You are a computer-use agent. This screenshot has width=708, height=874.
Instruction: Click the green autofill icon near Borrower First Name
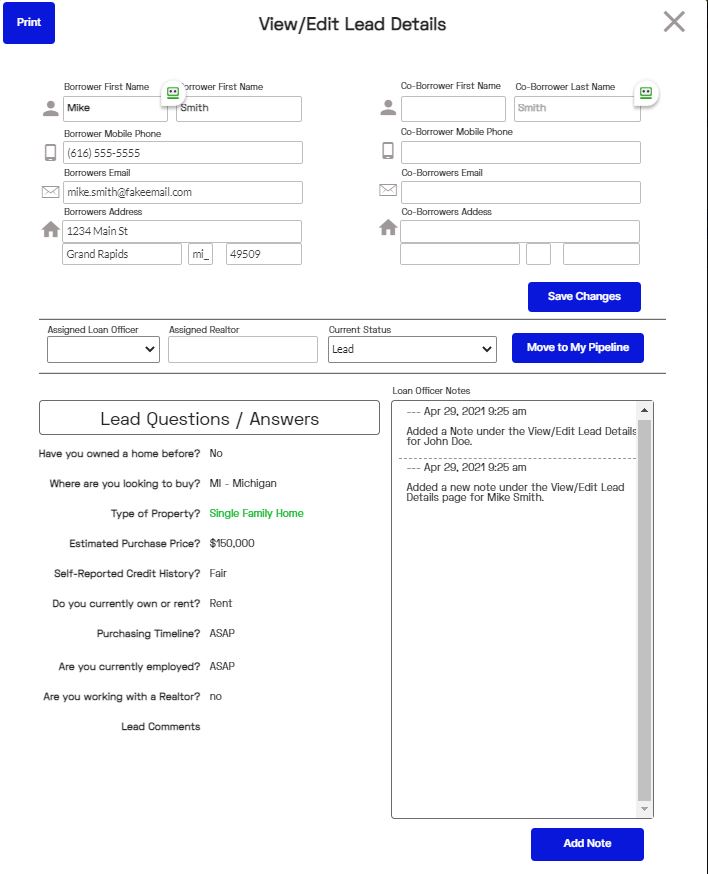coord(173,93)
